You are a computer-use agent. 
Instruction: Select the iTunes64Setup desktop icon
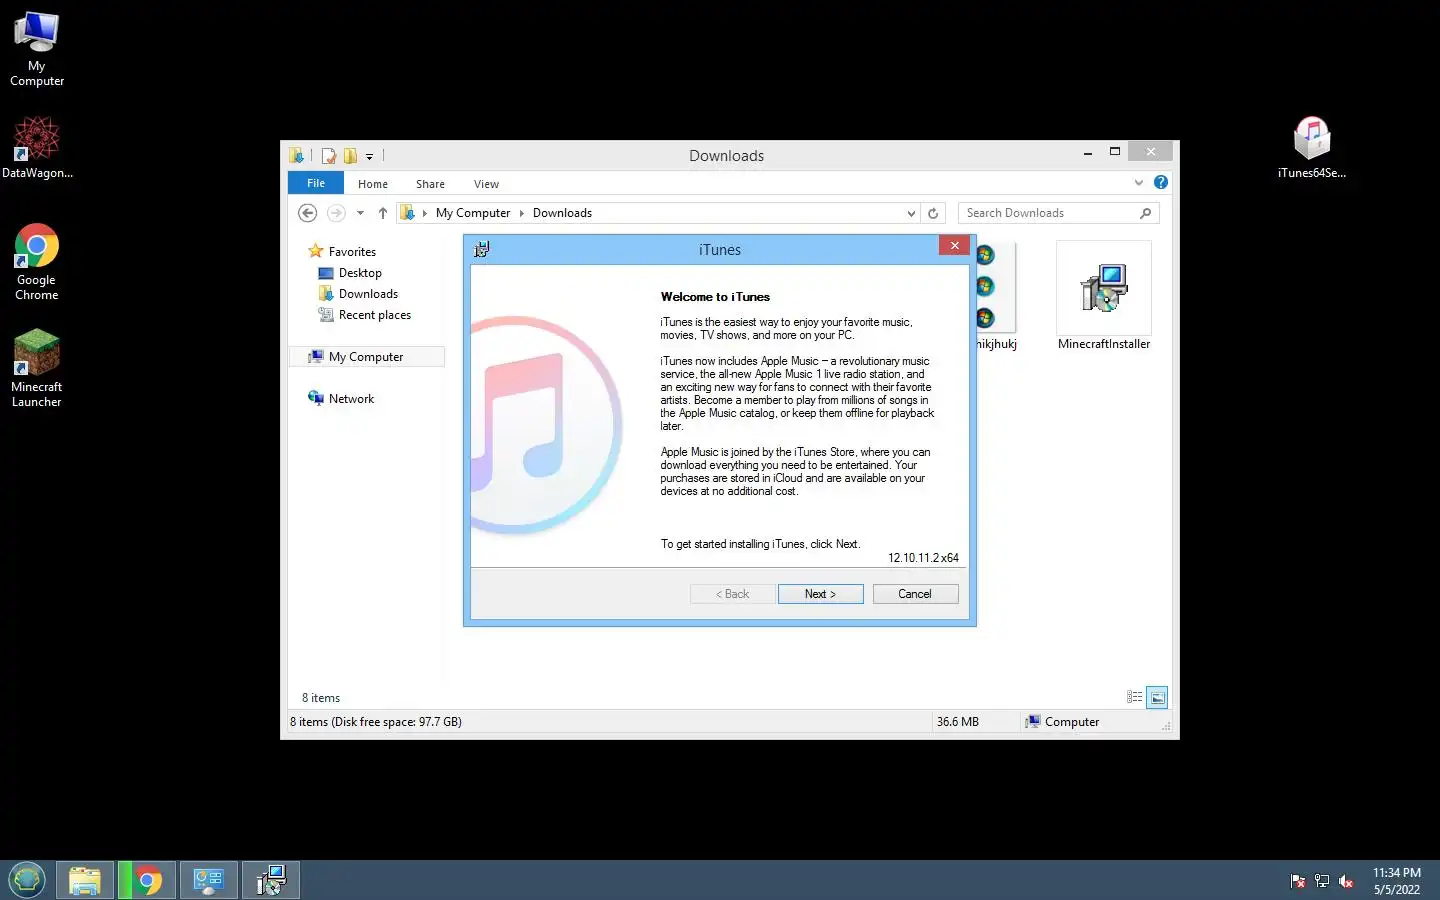click(1312, 147)
